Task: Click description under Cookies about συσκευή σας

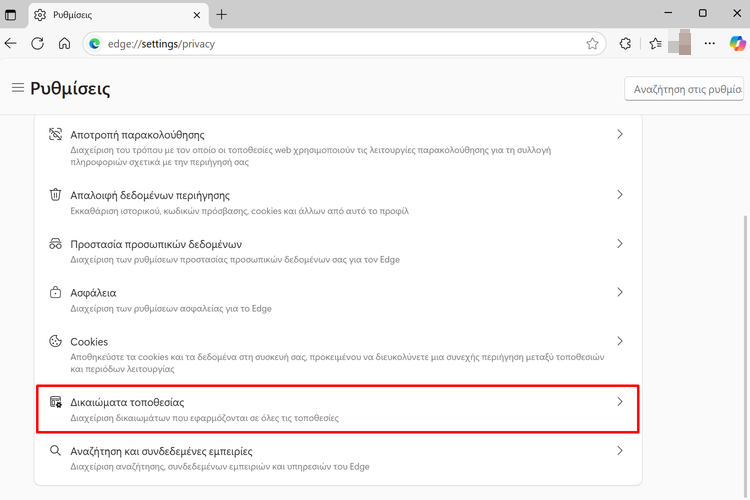Action: tap(337, 363)
